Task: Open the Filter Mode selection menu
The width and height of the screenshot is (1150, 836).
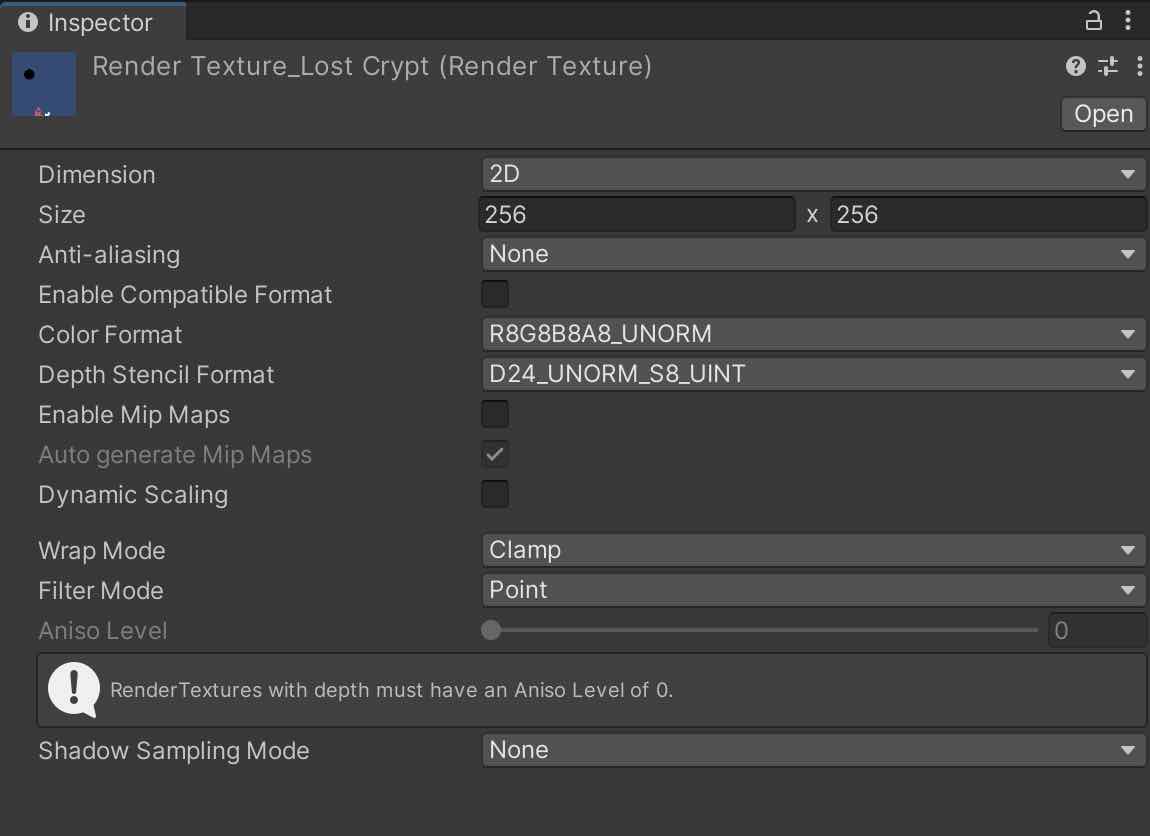Action: (813, 590)
